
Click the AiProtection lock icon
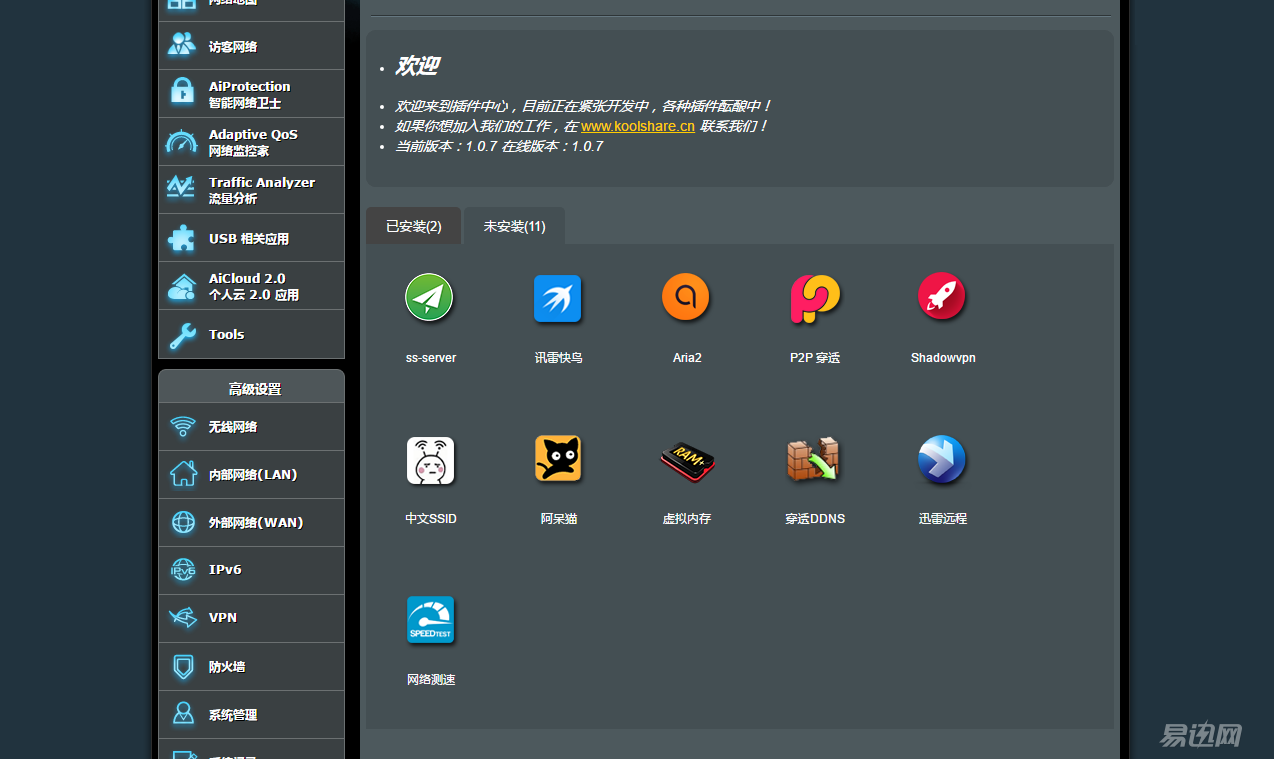pyautogui.click(x=182, y=93)
